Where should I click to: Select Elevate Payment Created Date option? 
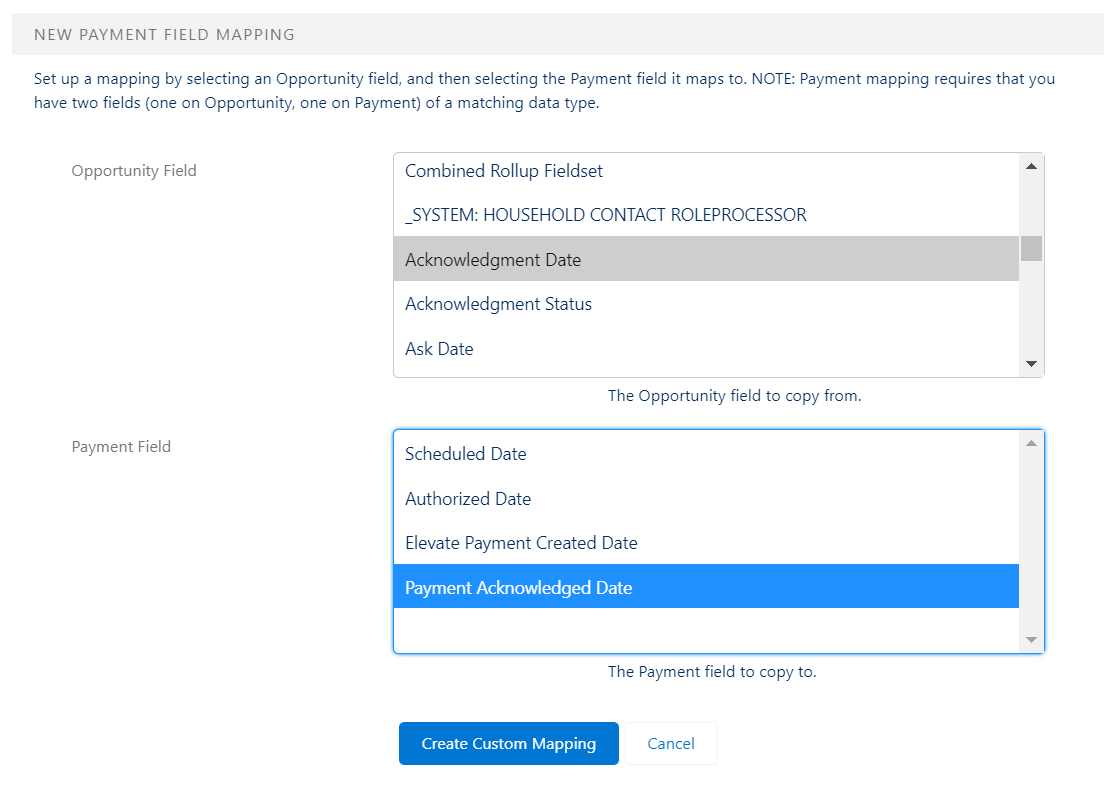521,543
